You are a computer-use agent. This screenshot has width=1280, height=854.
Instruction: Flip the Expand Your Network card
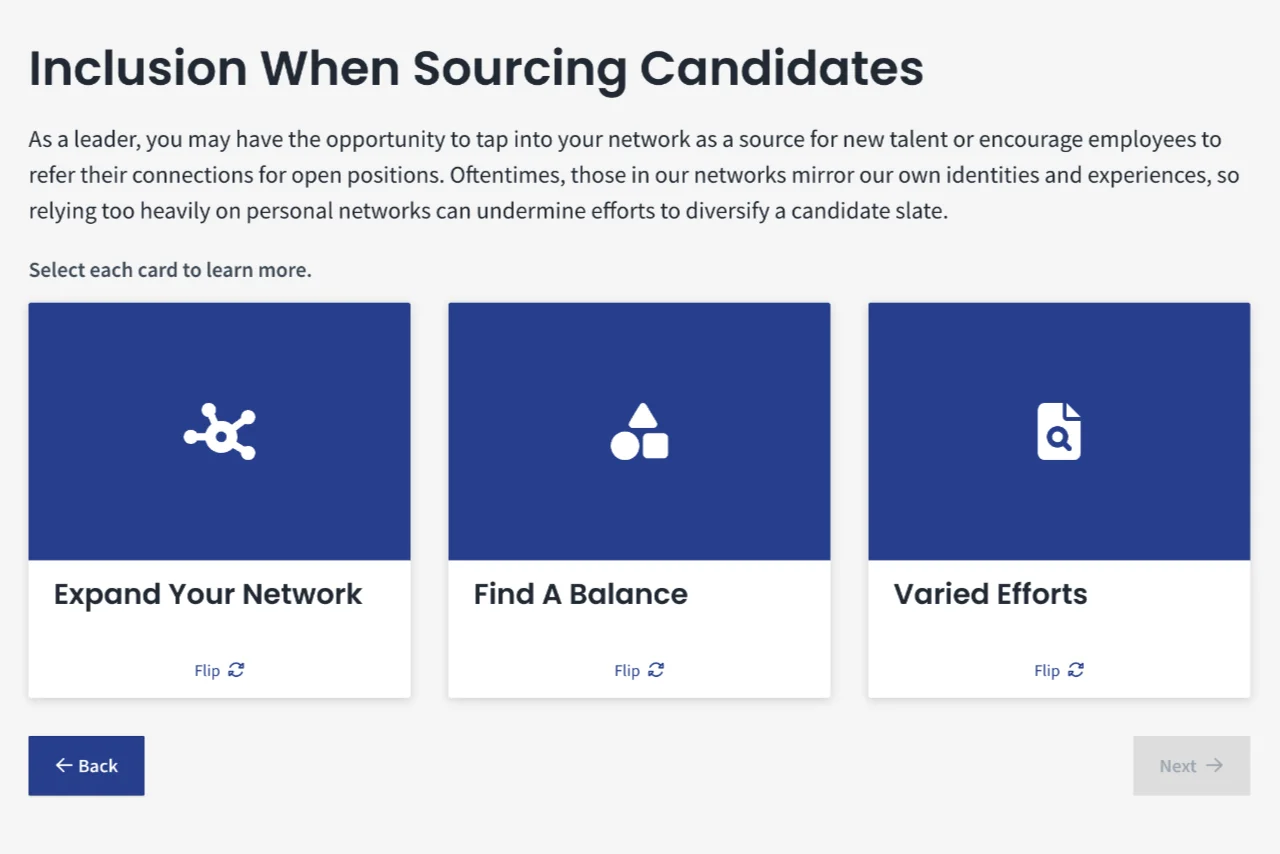coord(219,670)
